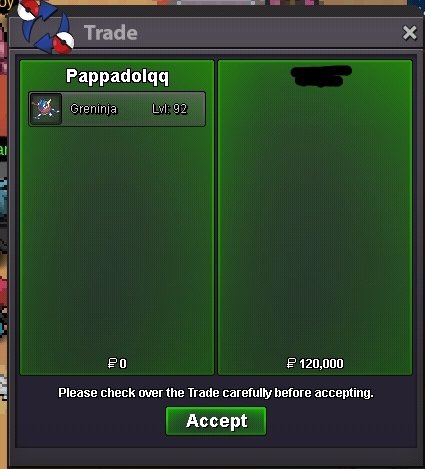Click the Greninja sprite thumbnail

[46, 109]
